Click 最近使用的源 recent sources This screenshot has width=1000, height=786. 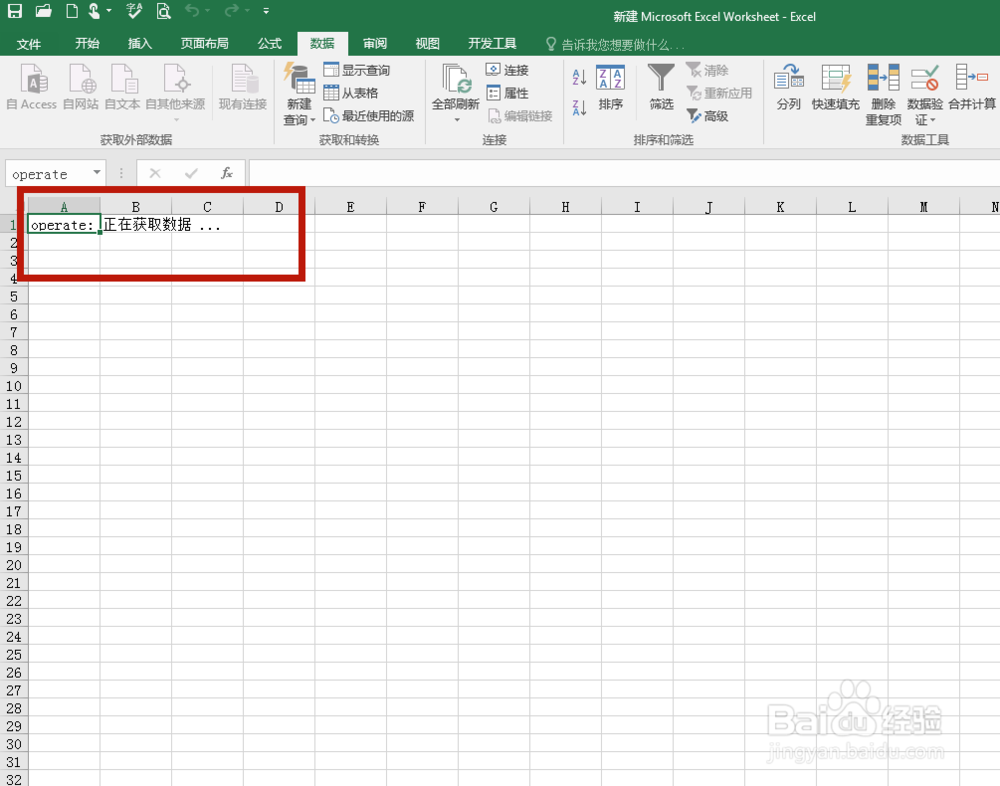click(369, 116)
